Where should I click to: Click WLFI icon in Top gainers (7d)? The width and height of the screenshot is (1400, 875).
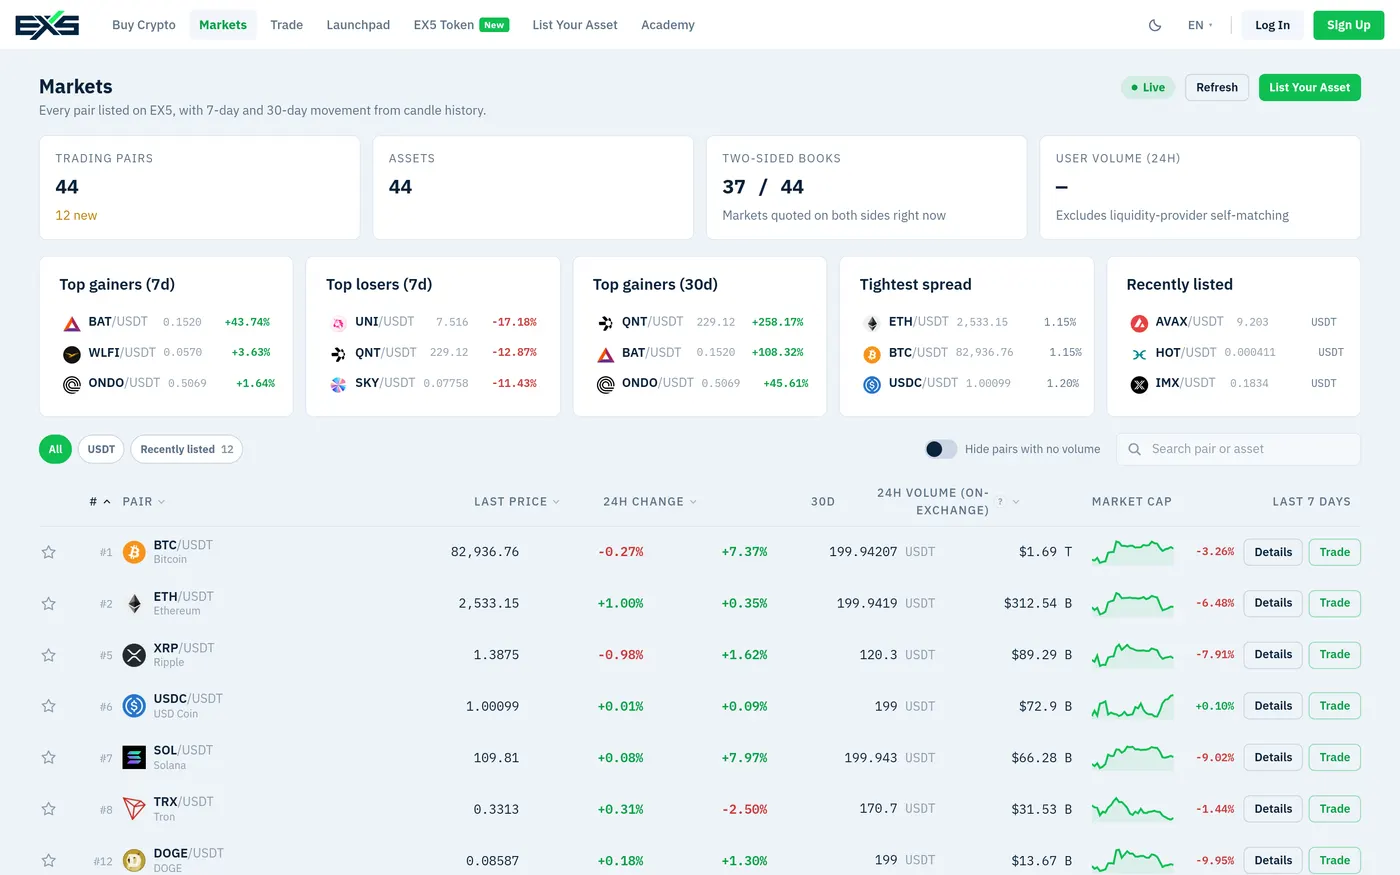(72, 354)
